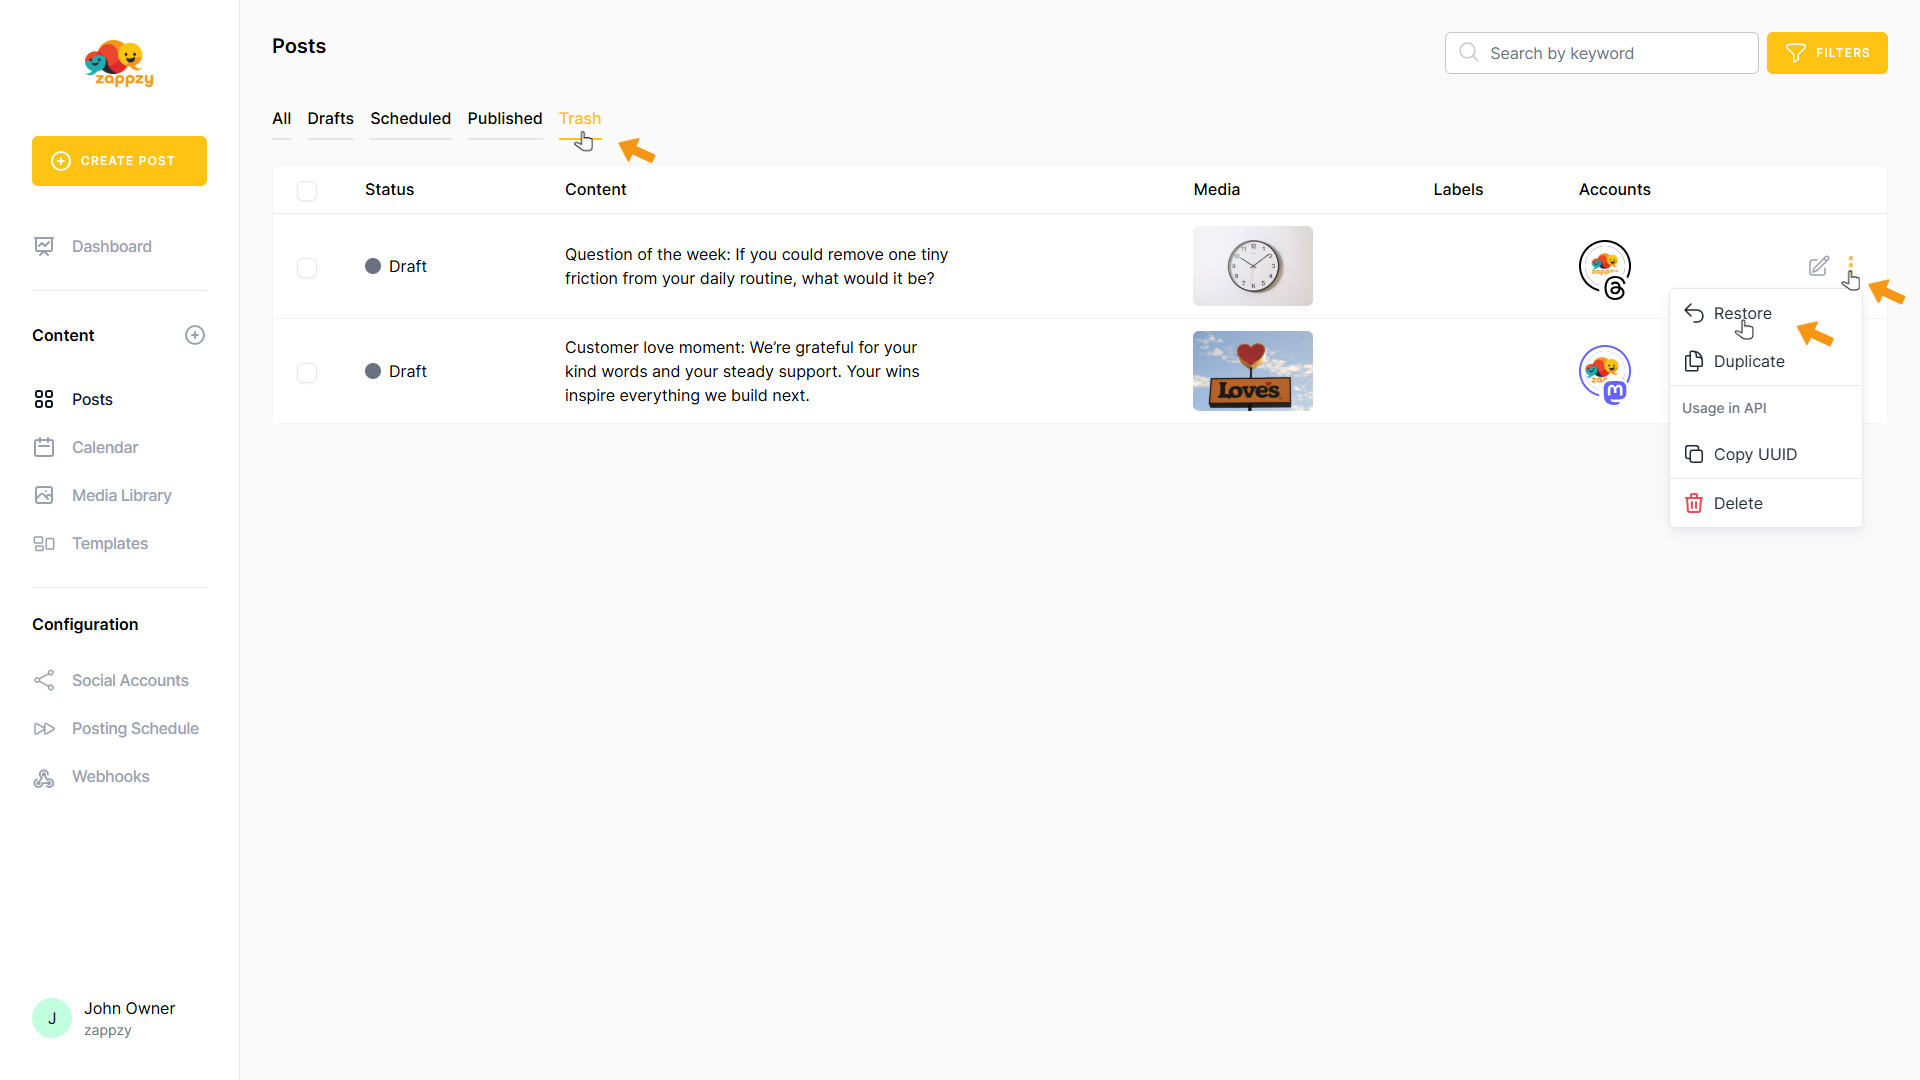Screen dimensions: 1920x1080
Task: Switch to the Scheduled tab
Action: pos(410,118)
